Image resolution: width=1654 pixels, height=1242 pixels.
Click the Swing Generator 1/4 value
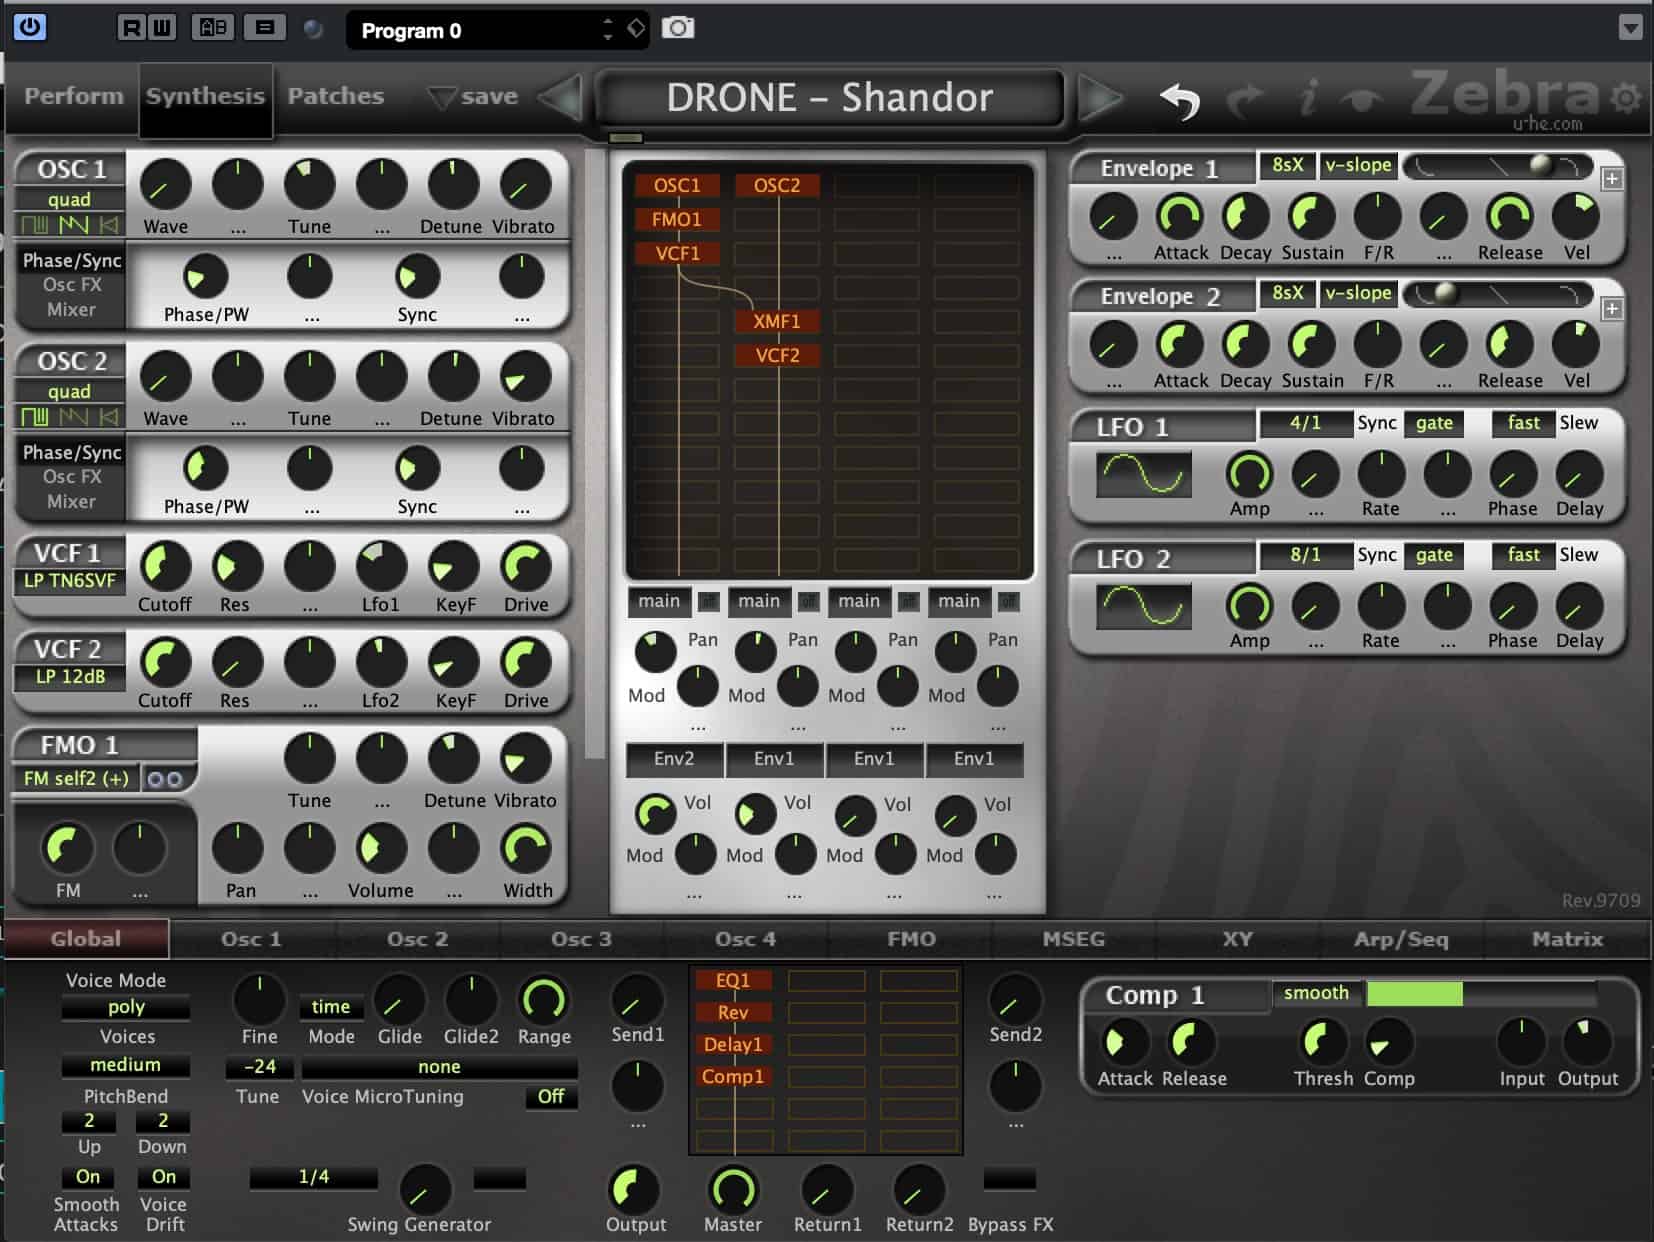(314, 1178)
